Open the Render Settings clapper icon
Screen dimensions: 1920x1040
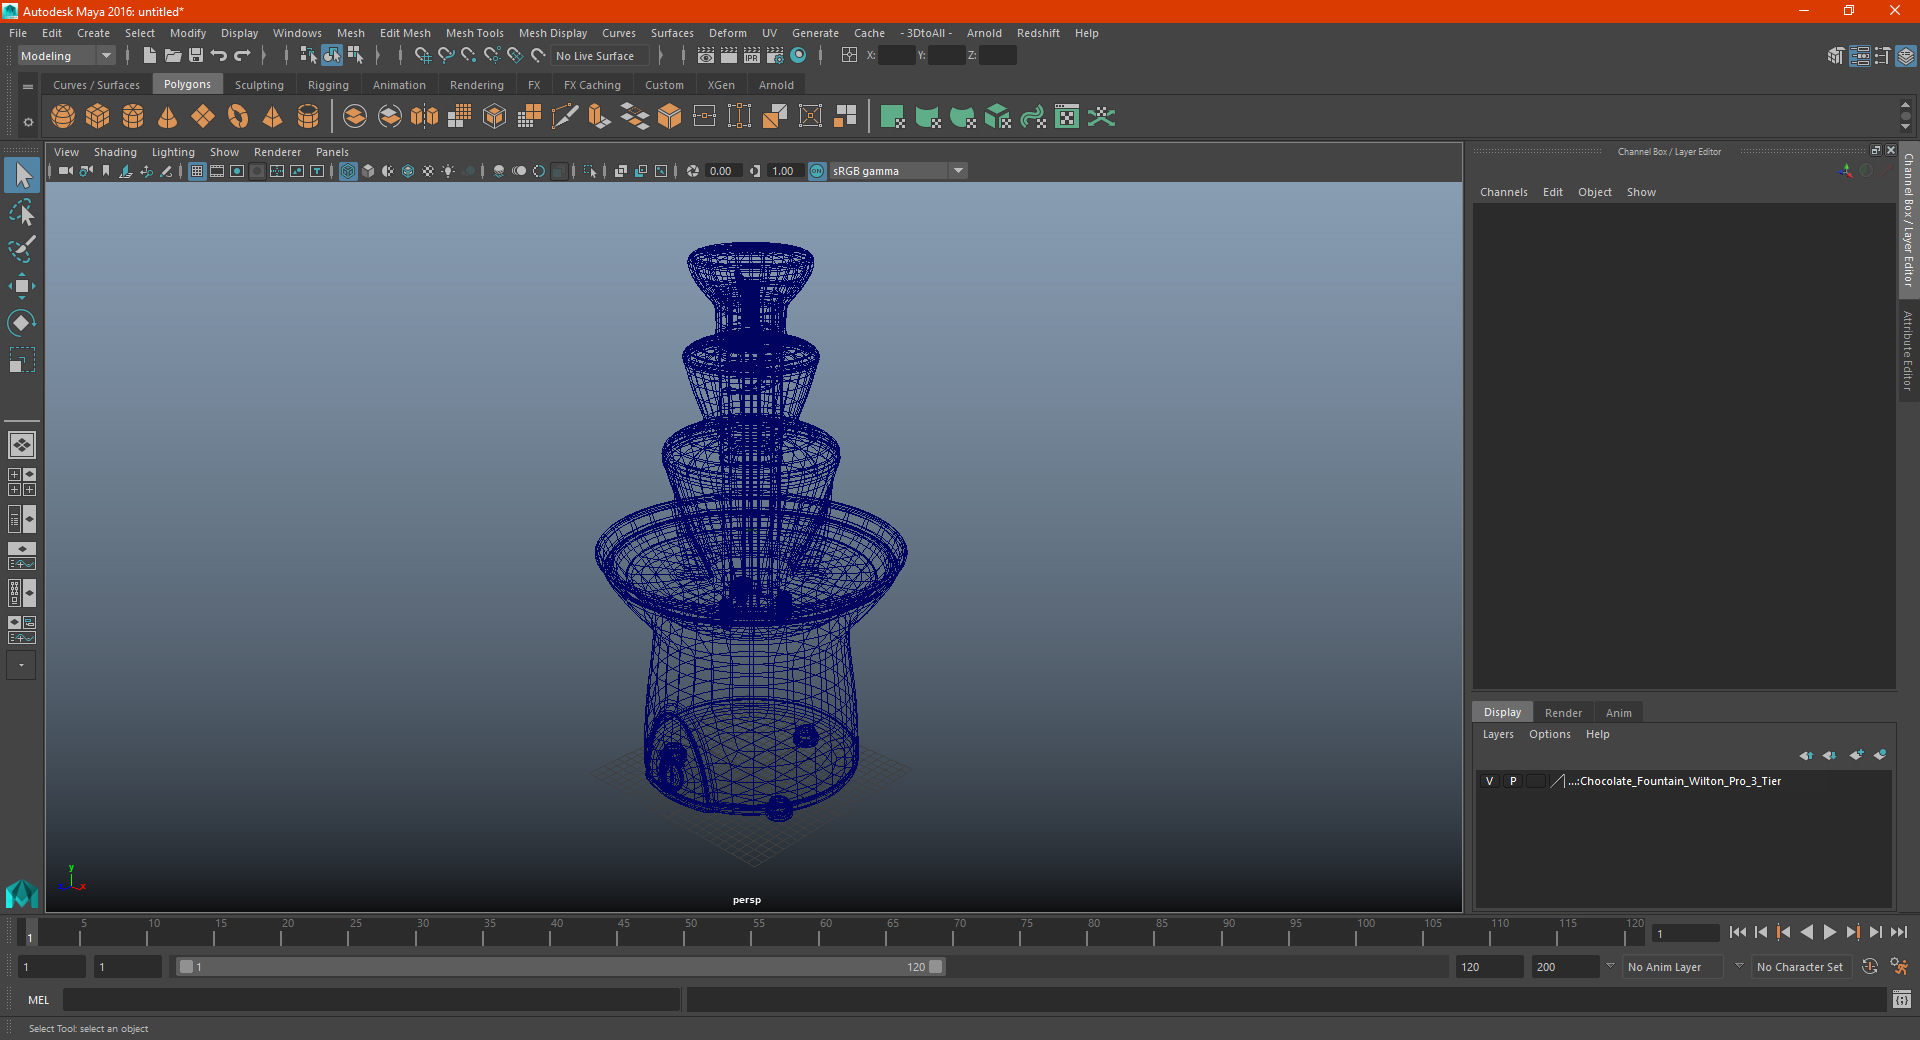click(x=775, y=56)
